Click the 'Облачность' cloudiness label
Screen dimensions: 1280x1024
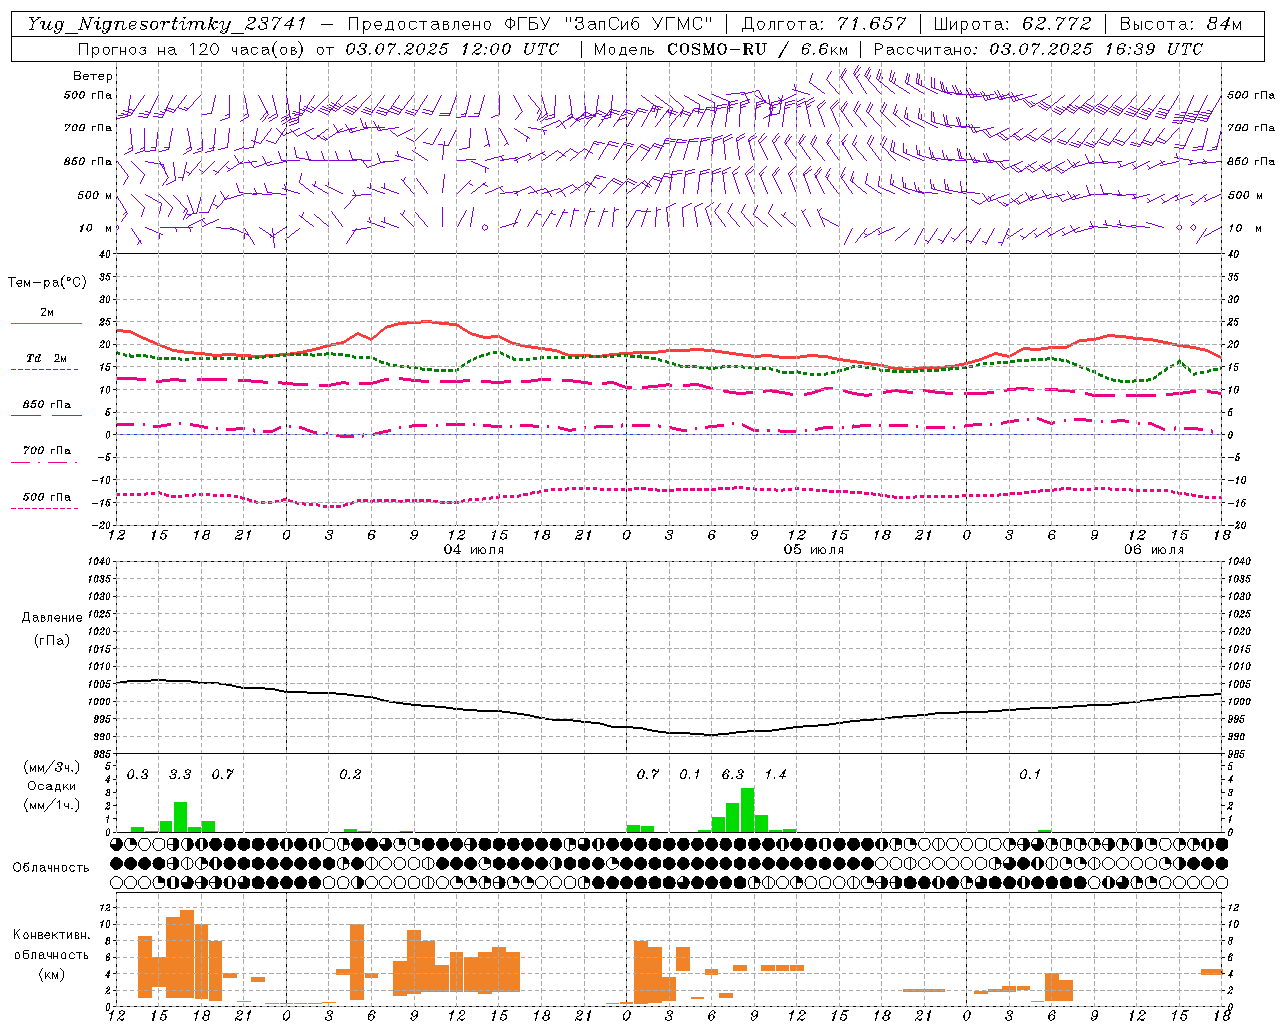tap(51, 867)
